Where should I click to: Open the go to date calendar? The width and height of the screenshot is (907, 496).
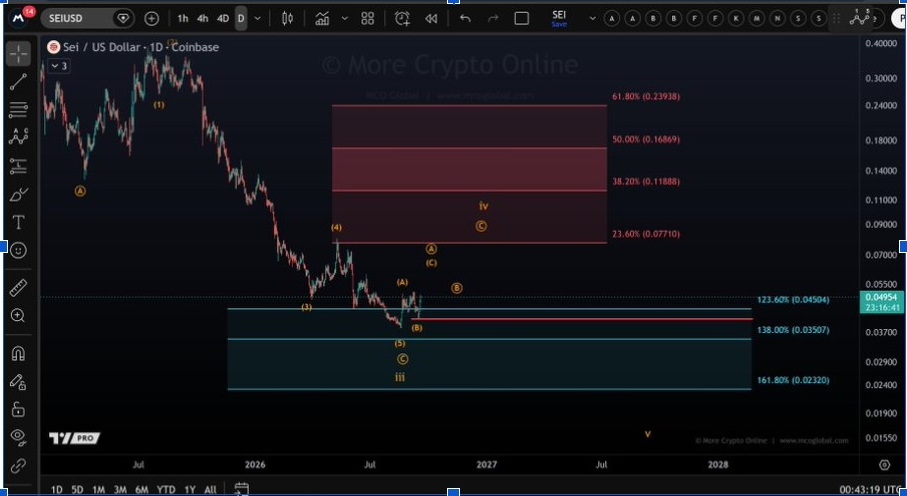click(x=242, y=489)
